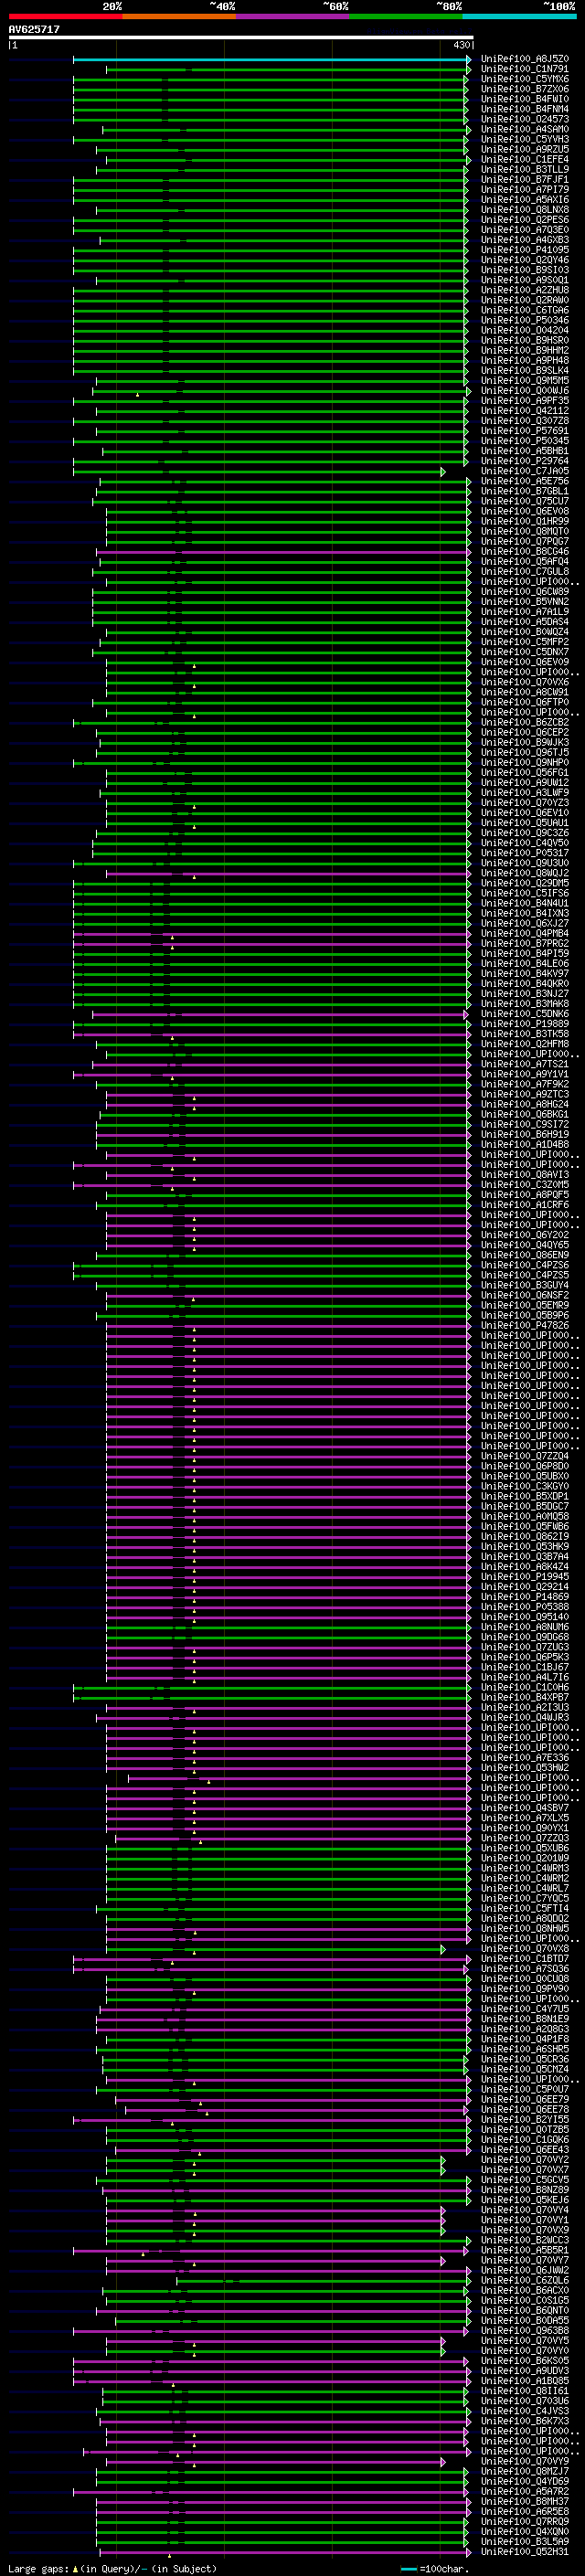
Task: Open UniRef100_C5DNK6 hit
Action: pos(524,1014)
